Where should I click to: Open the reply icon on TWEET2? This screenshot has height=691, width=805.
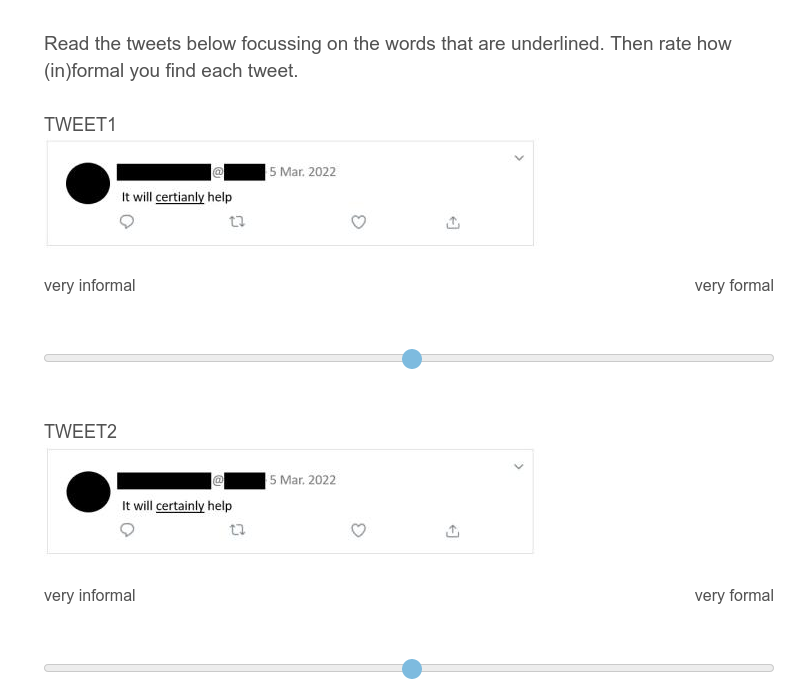tap(127, 531)
